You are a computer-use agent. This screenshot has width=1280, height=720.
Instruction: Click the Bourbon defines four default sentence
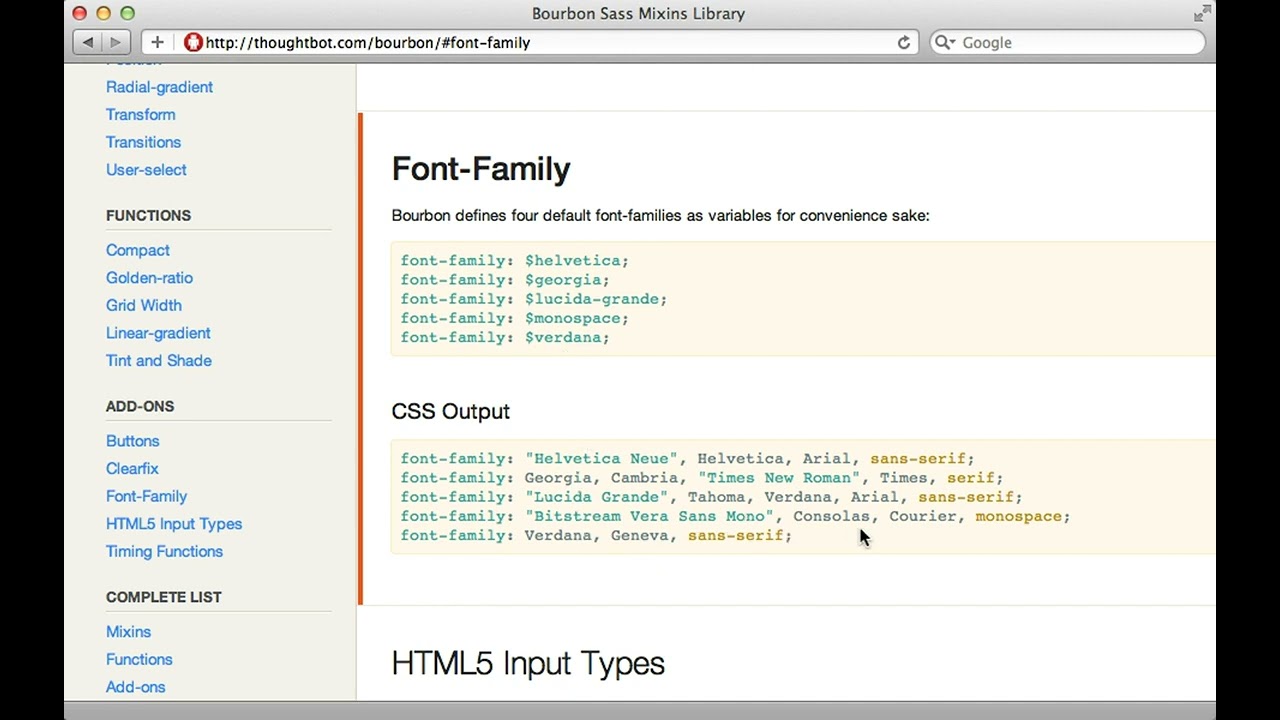[661, 215]
